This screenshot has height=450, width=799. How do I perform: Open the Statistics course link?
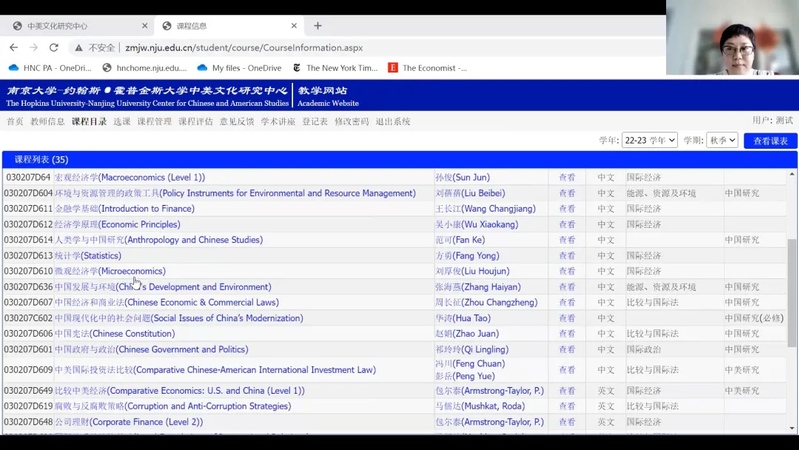(88, 255)
